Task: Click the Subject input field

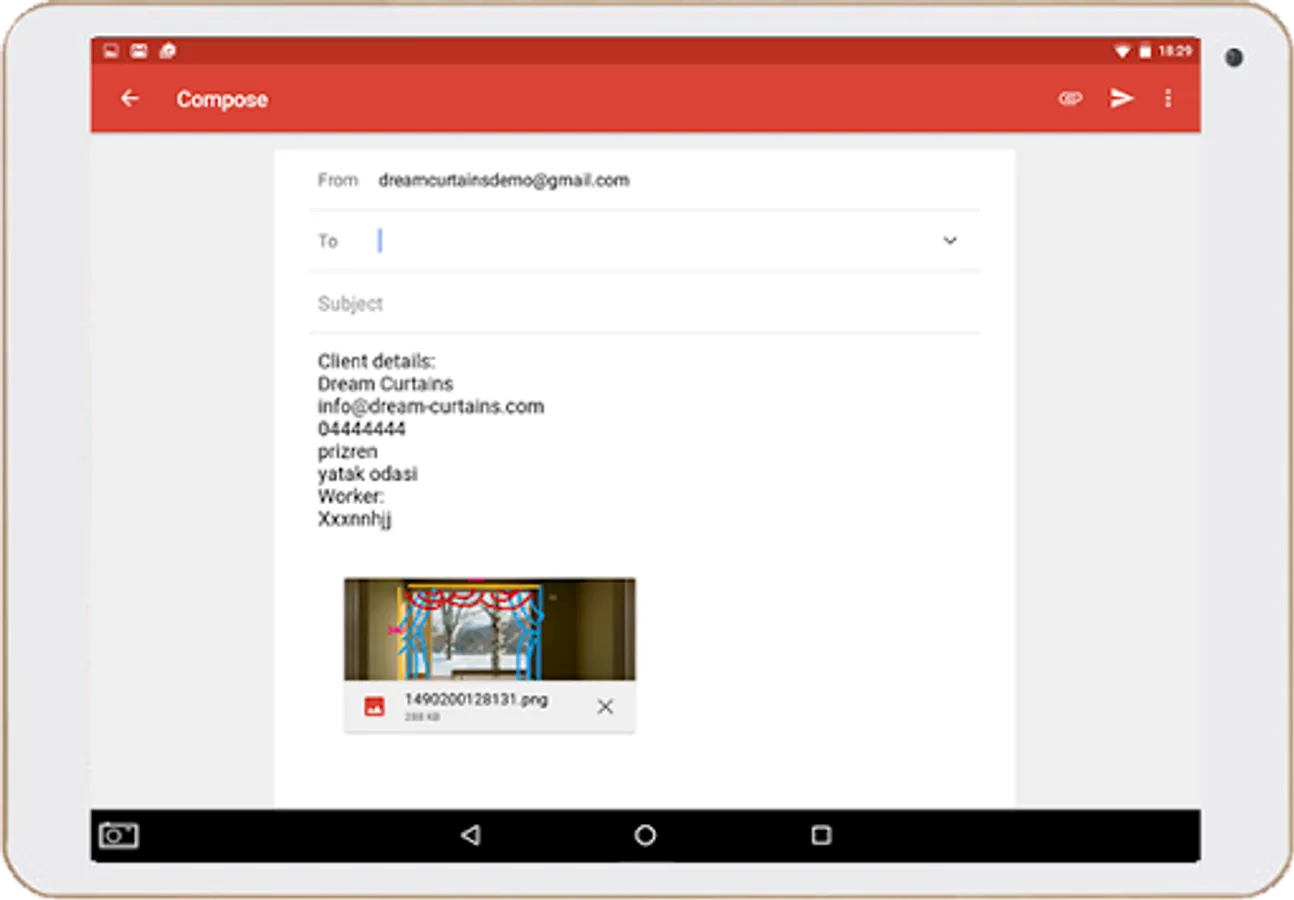Action: click(x=645, y=303)
